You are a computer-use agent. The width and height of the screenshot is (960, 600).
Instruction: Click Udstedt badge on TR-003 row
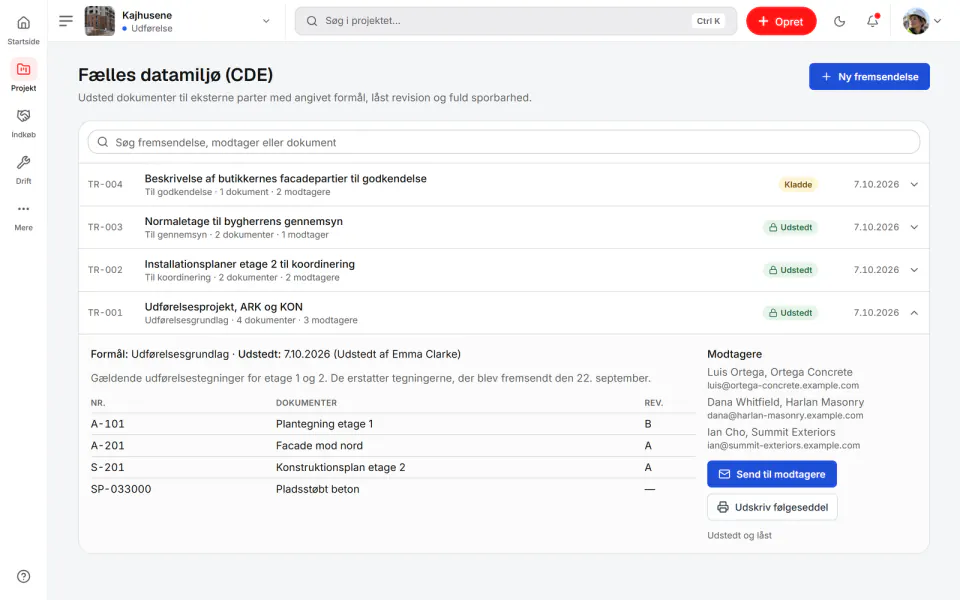790,227
